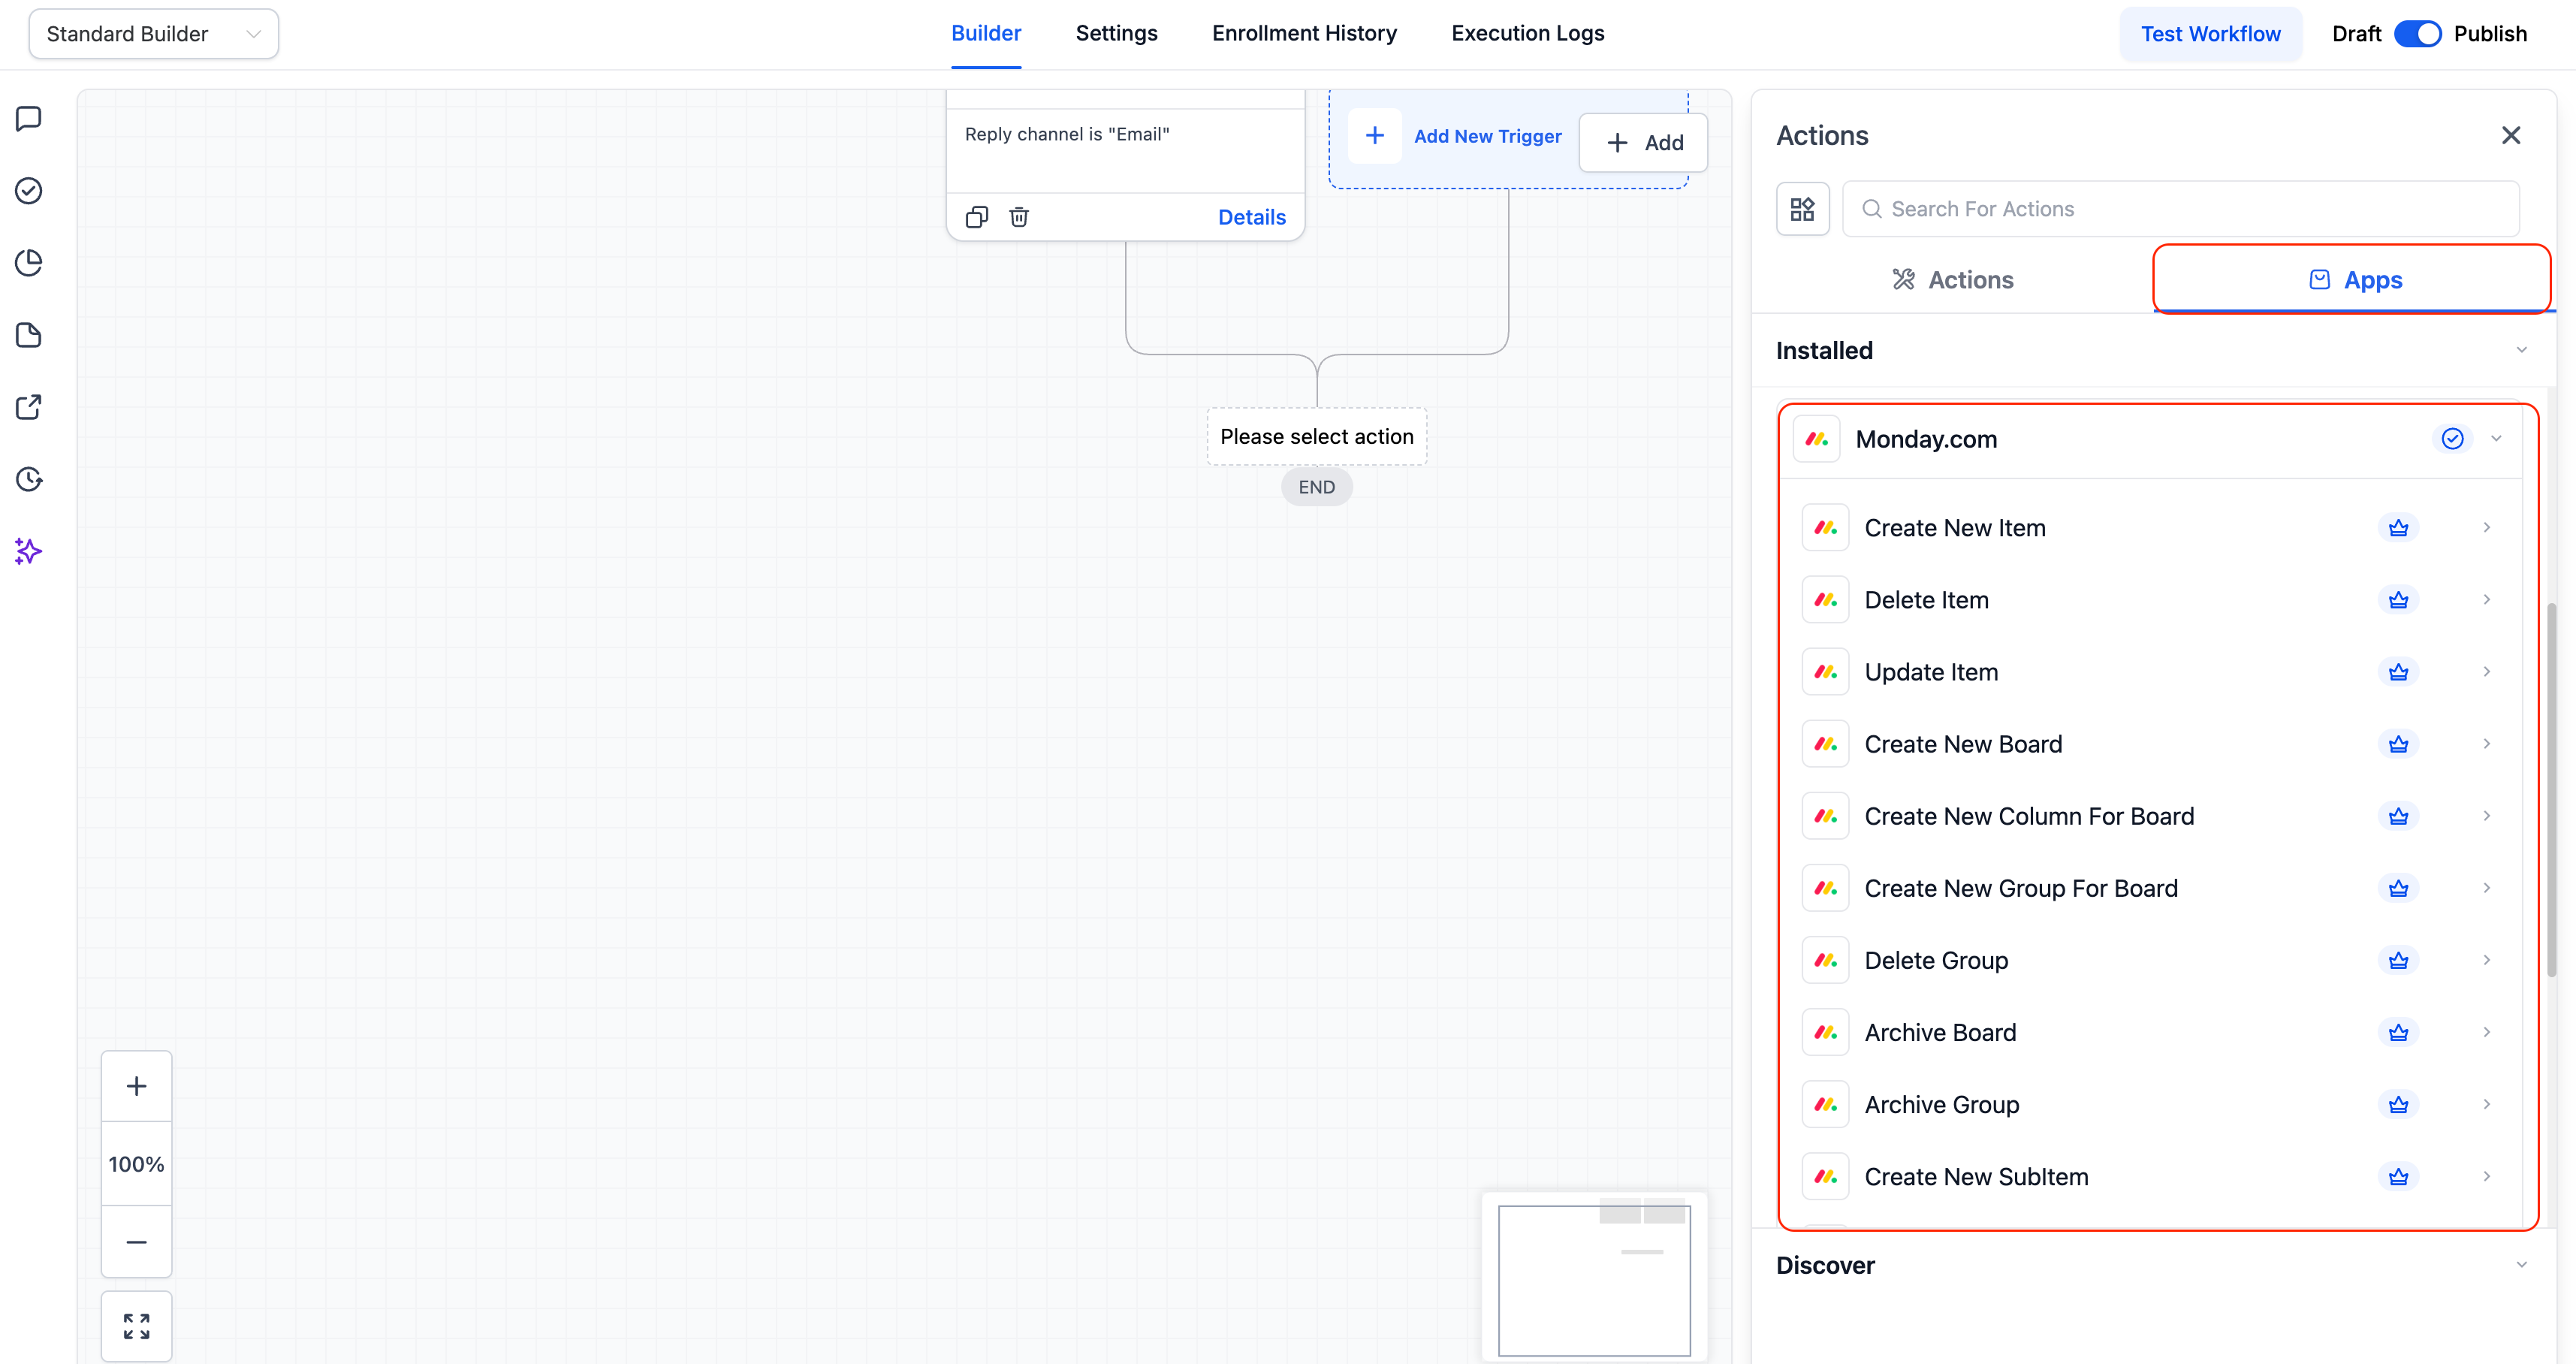
Task: Switch the Draft/Publish toggle to Publish
Action: coord(2418,33)
